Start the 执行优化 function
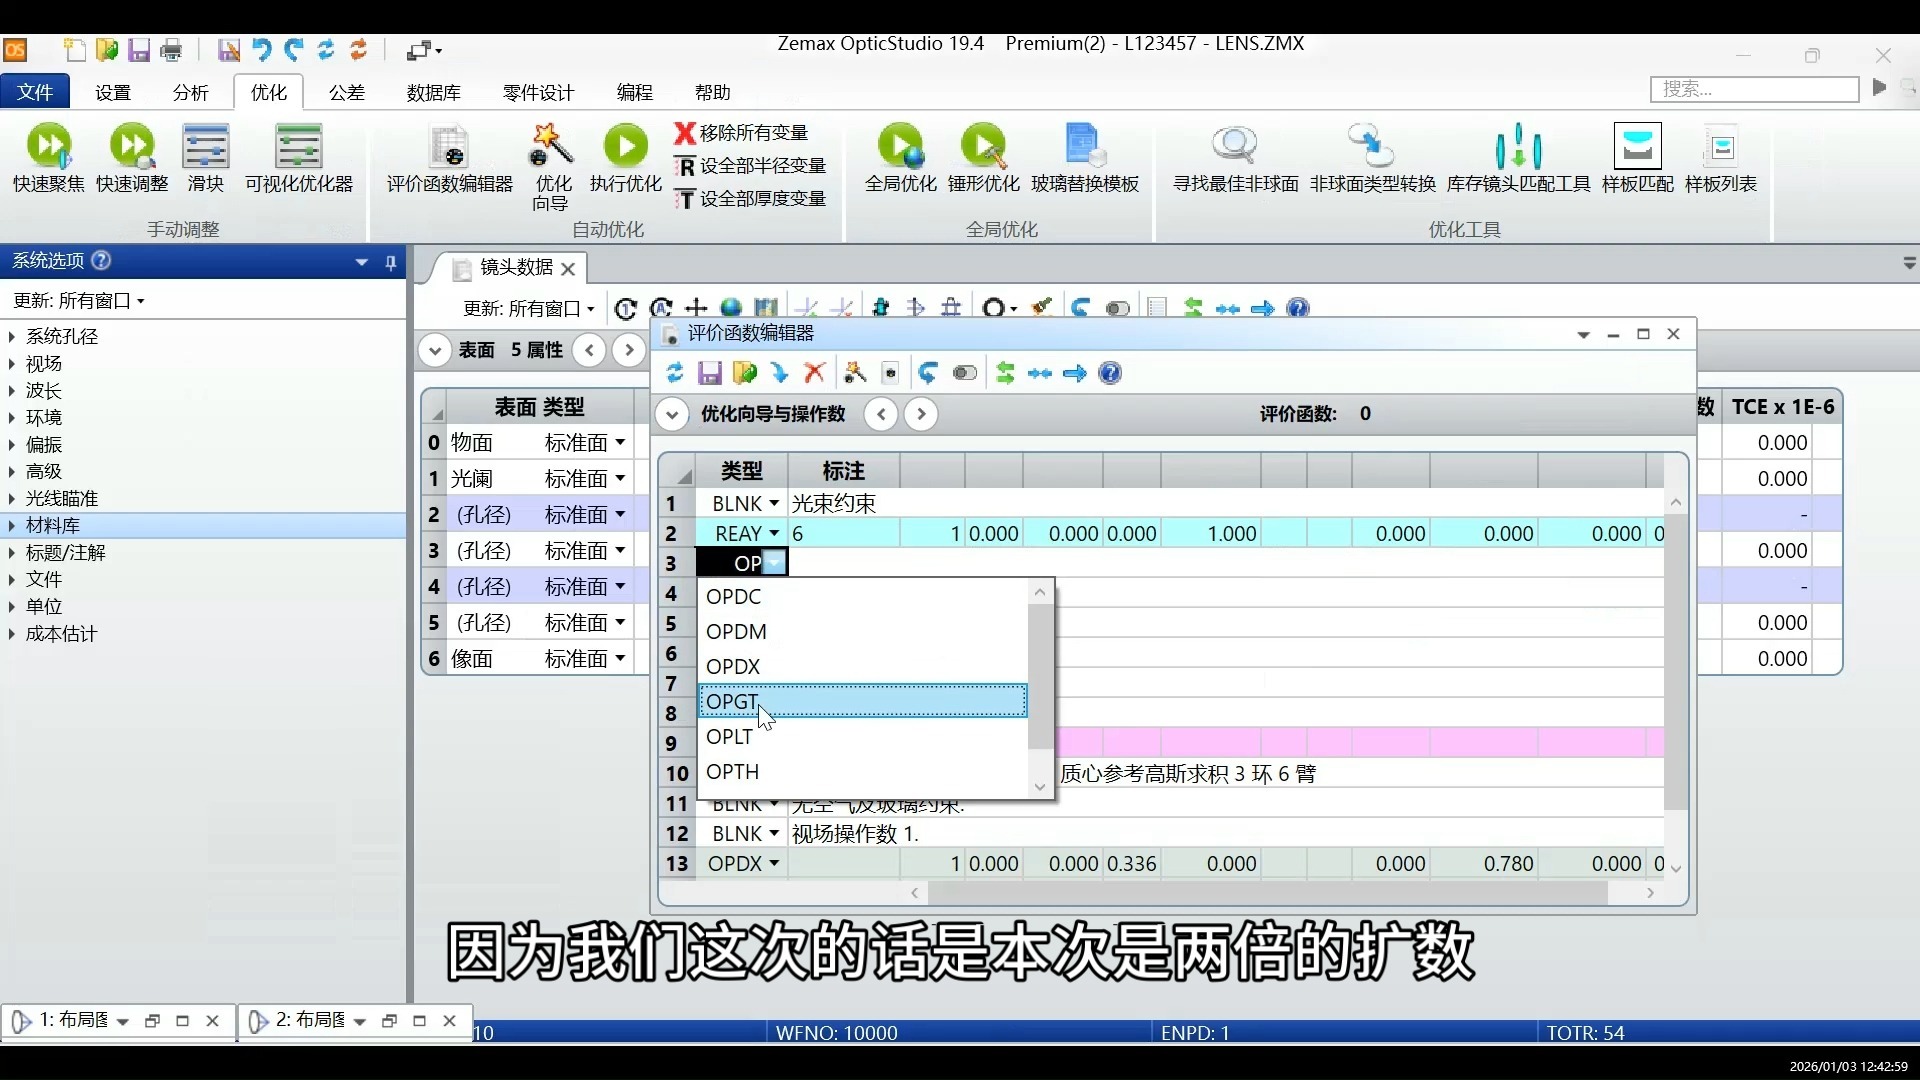 pos(626,155)
